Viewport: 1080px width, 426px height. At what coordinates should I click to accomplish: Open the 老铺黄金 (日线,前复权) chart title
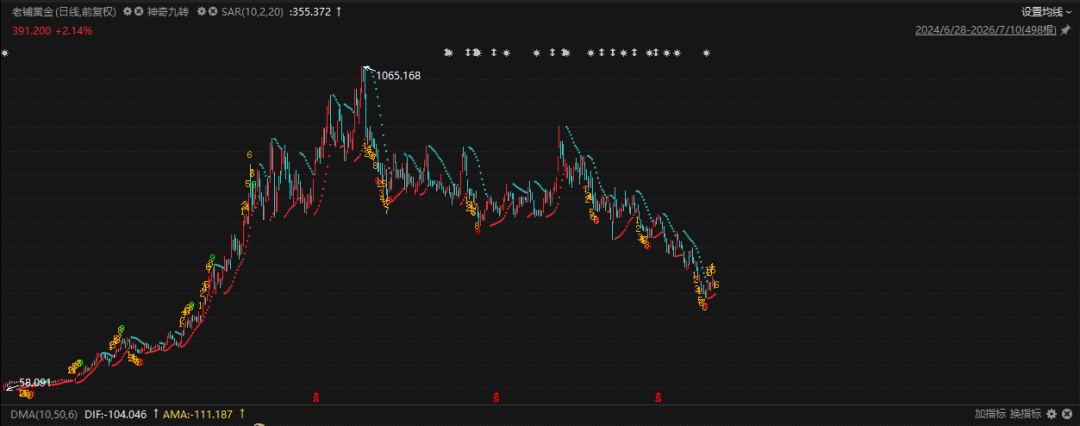click(64, 12)
